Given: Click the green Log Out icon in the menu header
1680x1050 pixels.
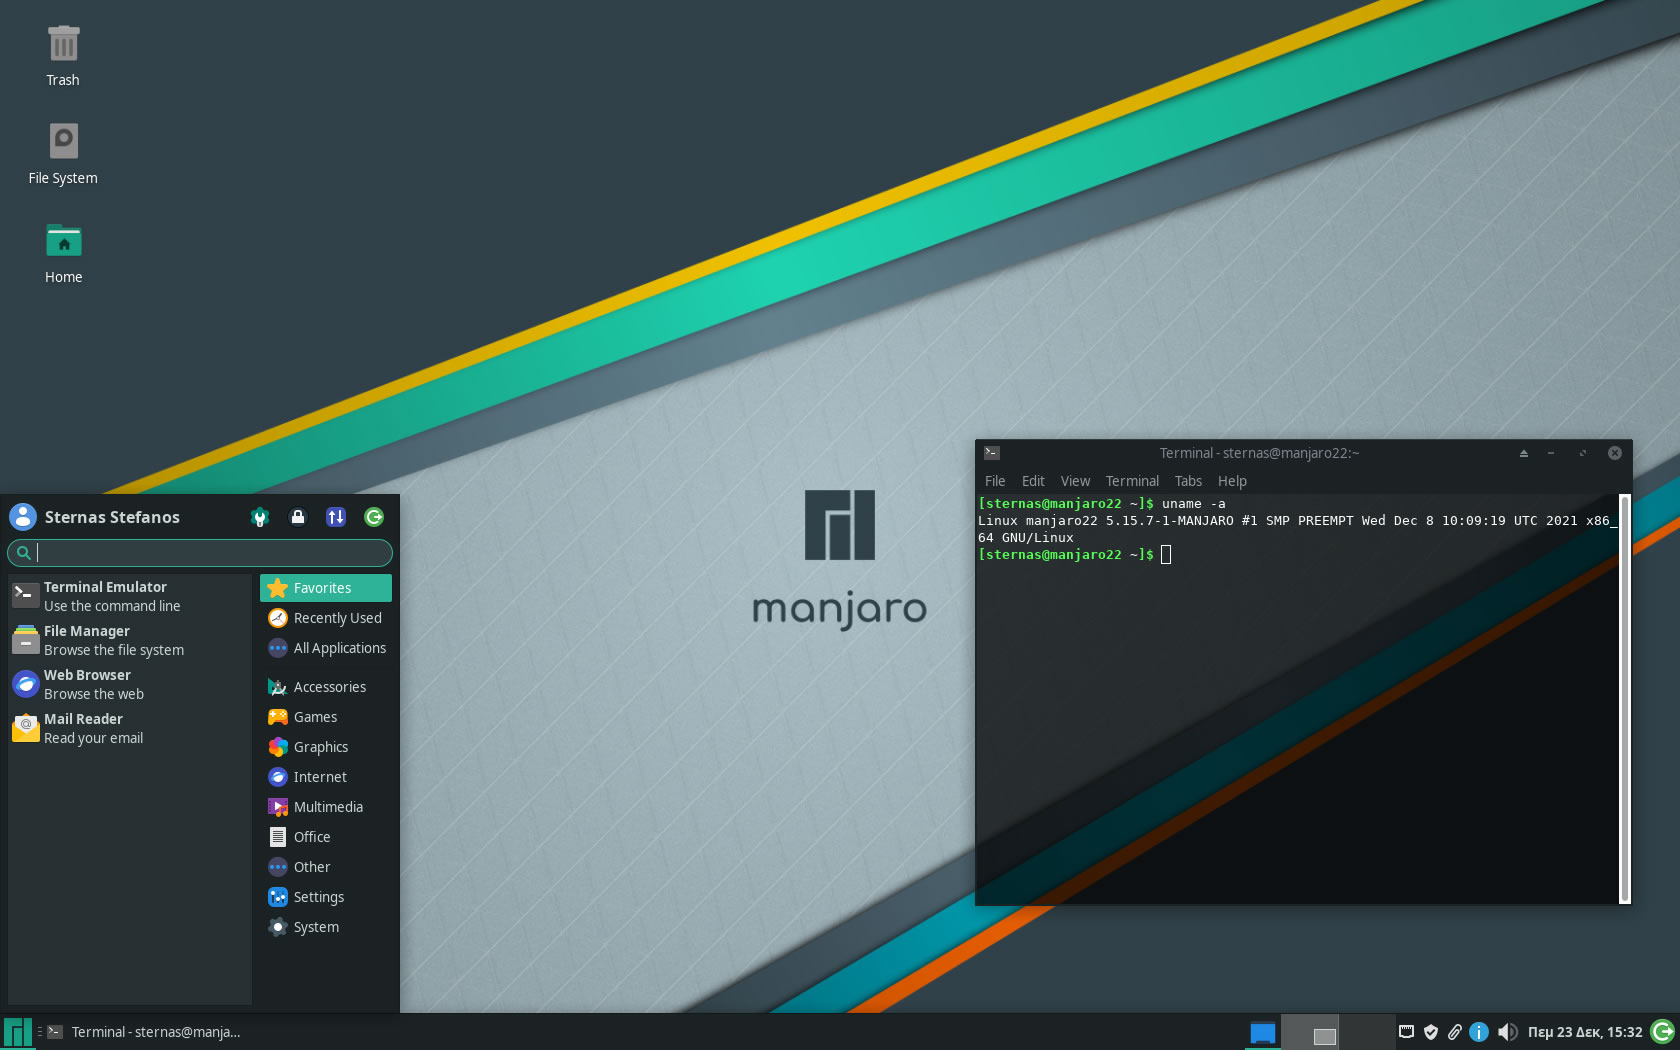Looking at the screenshot, I should tap(374, 517).
